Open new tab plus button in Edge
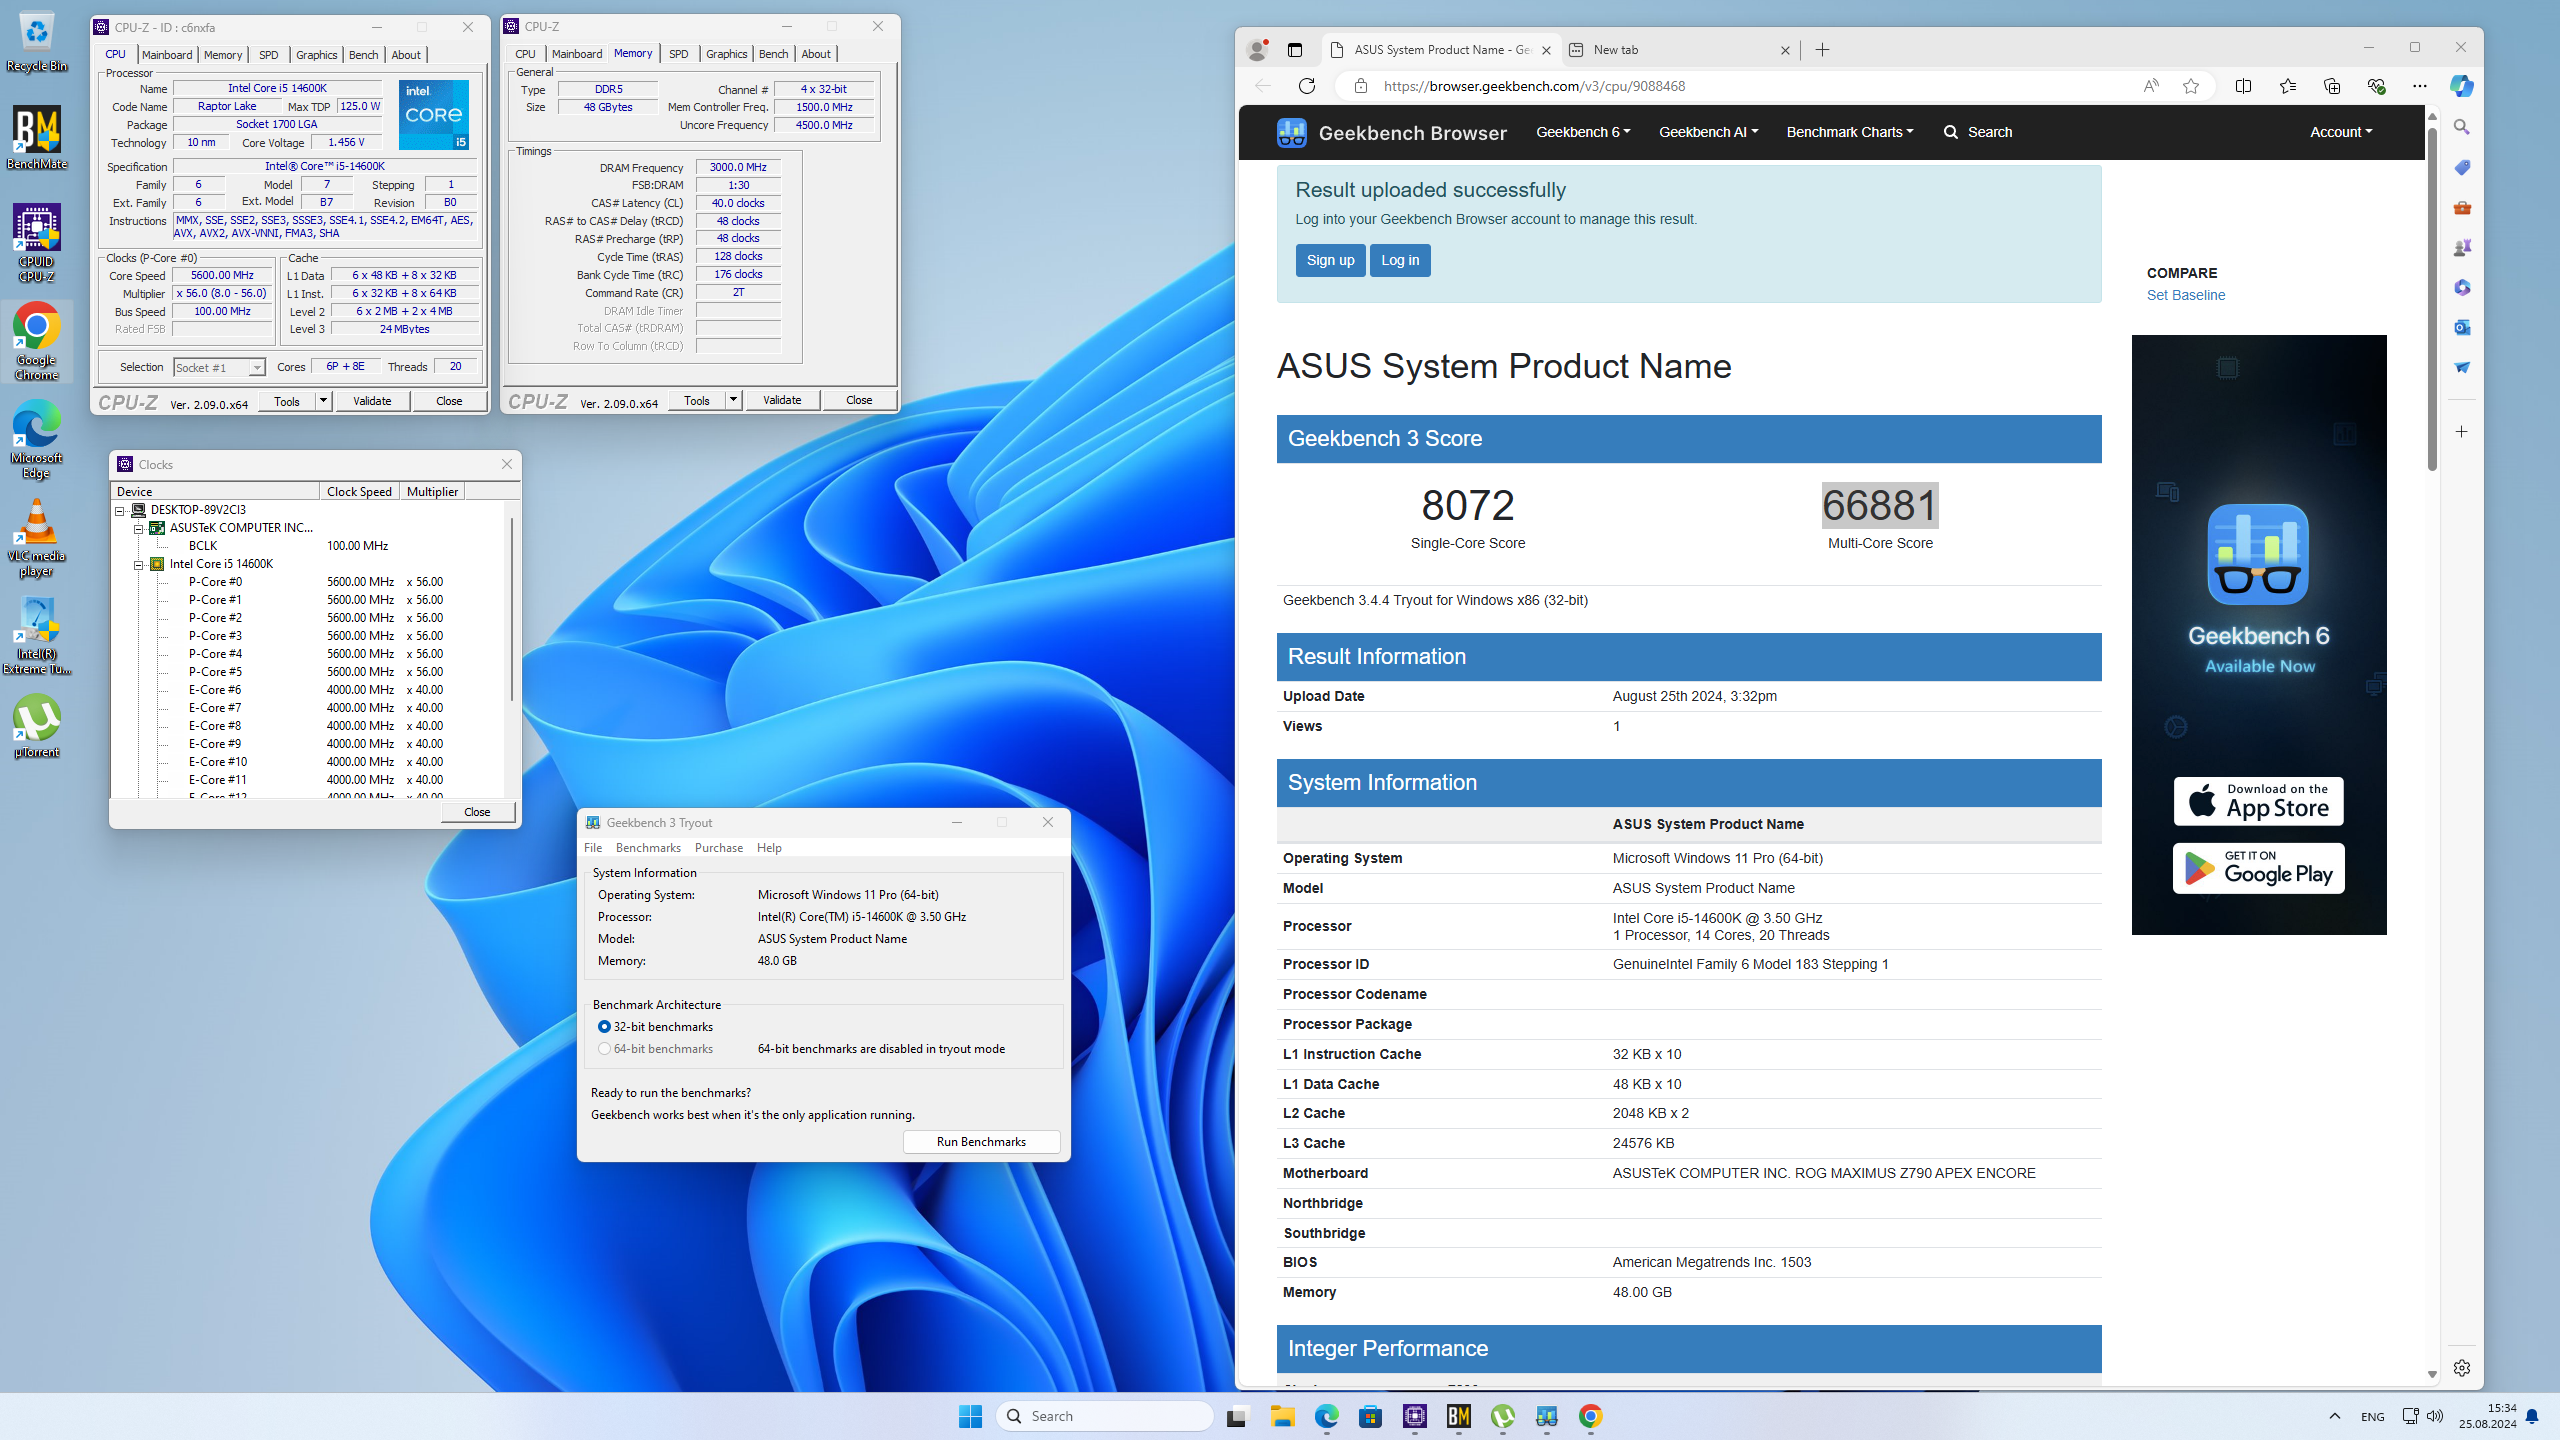The width and height of the screenshot is (2560, 1440). point(1822,50)
